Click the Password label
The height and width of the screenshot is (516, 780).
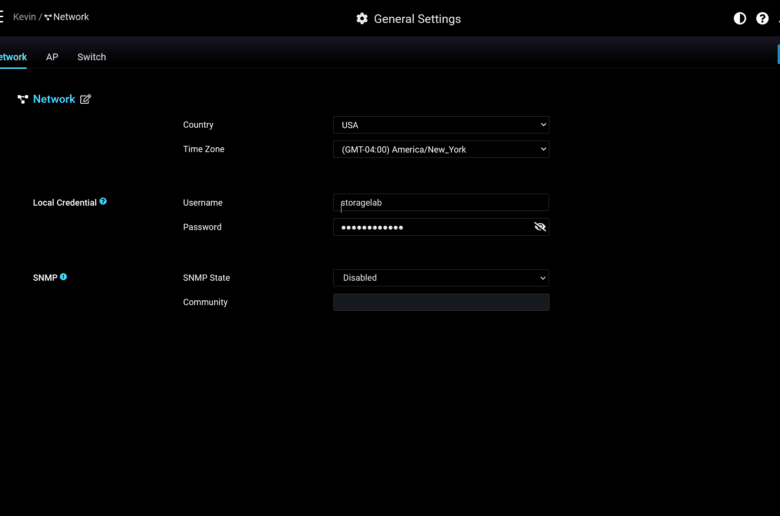coord(202,227)
